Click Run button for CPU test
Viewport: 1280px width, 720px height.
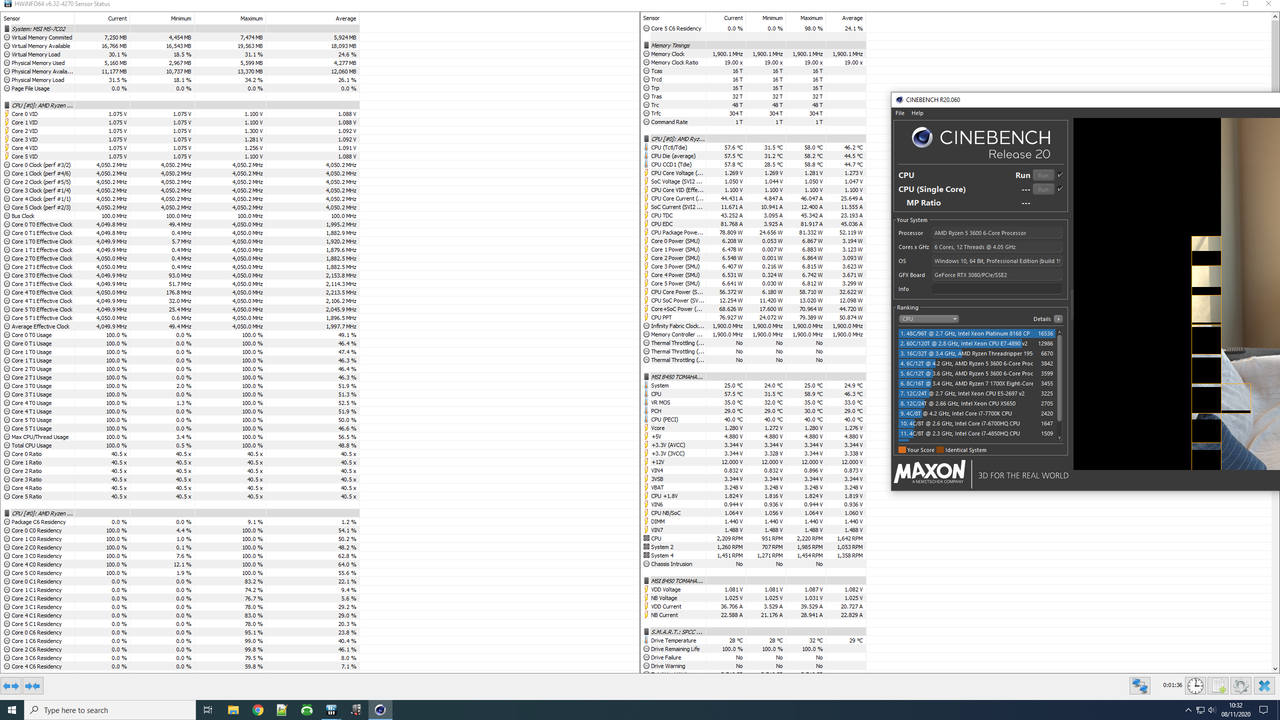pyautogui.click(x=1043, y=175)
